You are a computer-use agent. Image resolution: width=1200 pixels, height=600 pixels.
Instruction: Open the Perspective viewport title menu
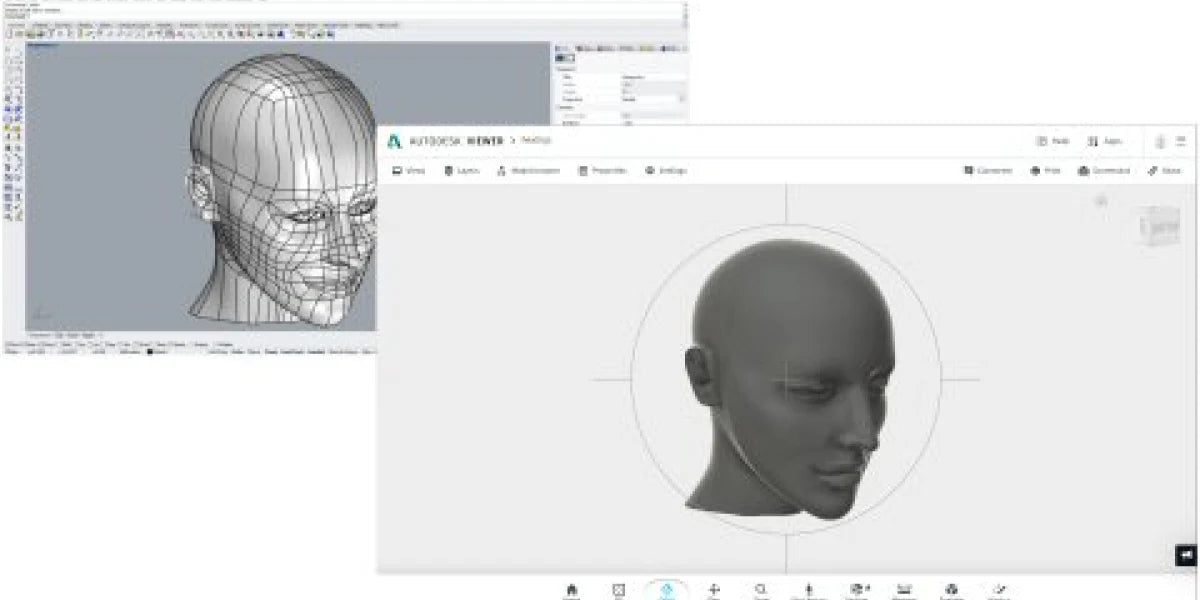(x=40, y=46)
